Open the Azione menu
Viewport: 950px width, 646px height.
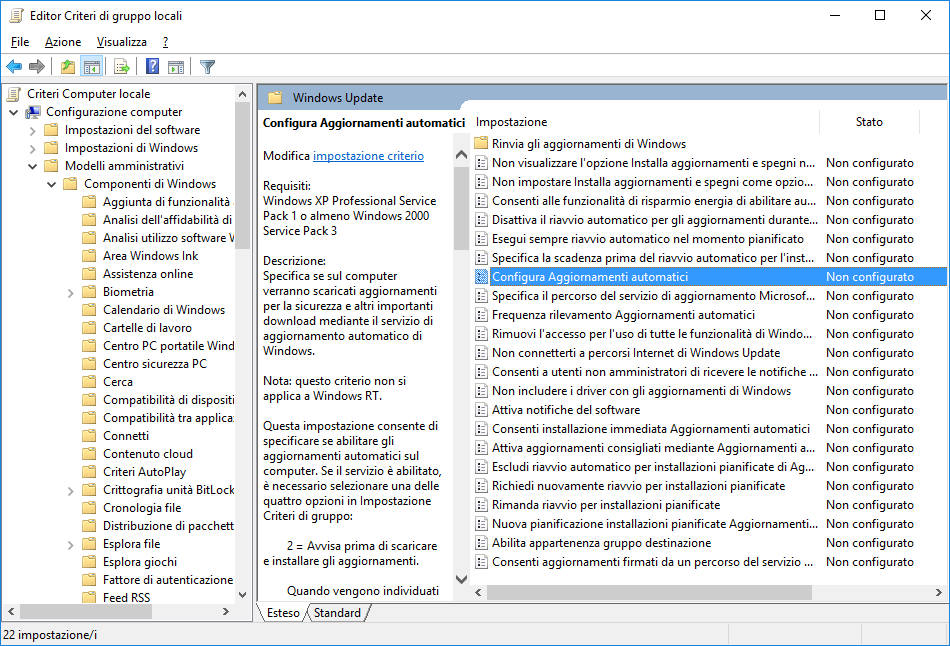(x=63, y=42)
